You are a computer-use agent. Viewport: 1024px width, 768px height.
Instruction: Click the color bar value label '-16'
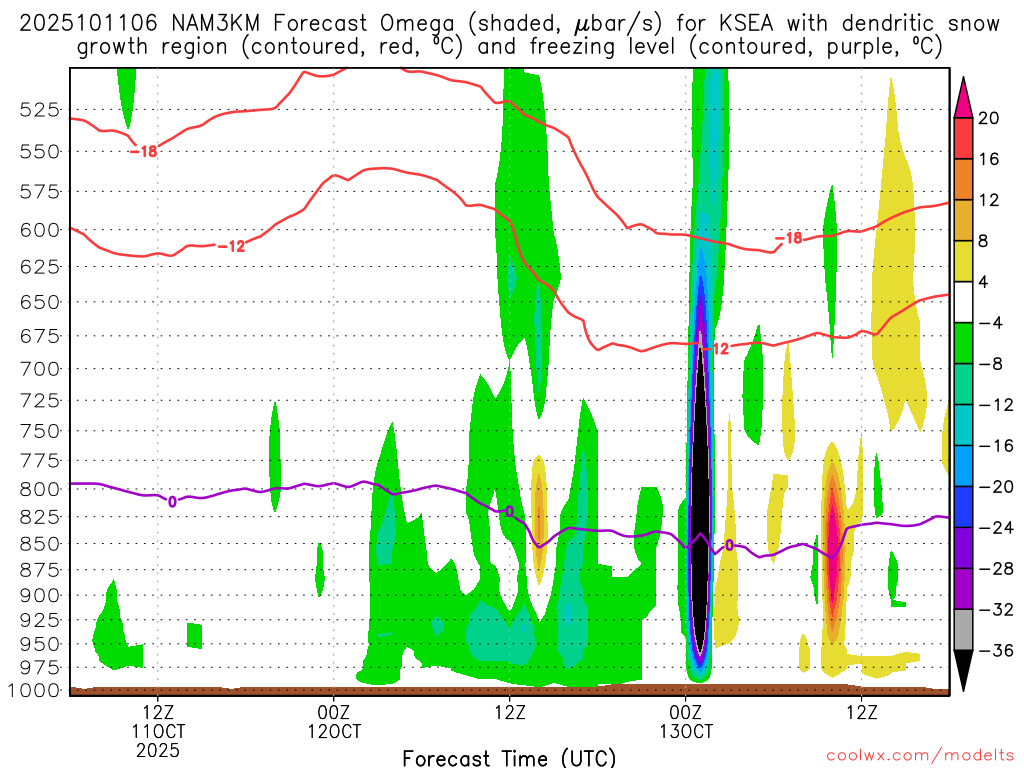click(995, 446)
